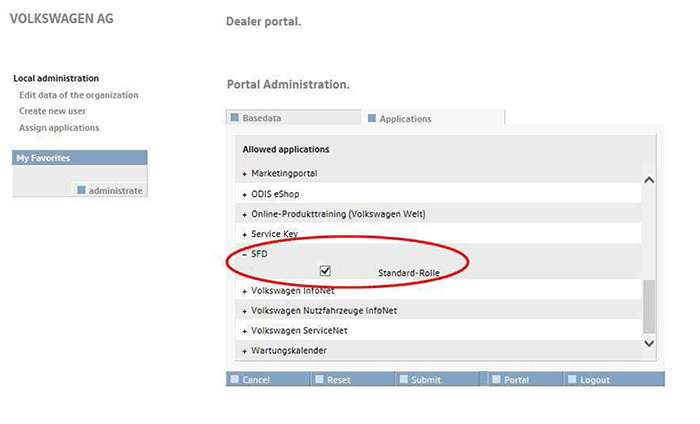
Task: Click the square icon beside Reset
Action: point(318,380)
